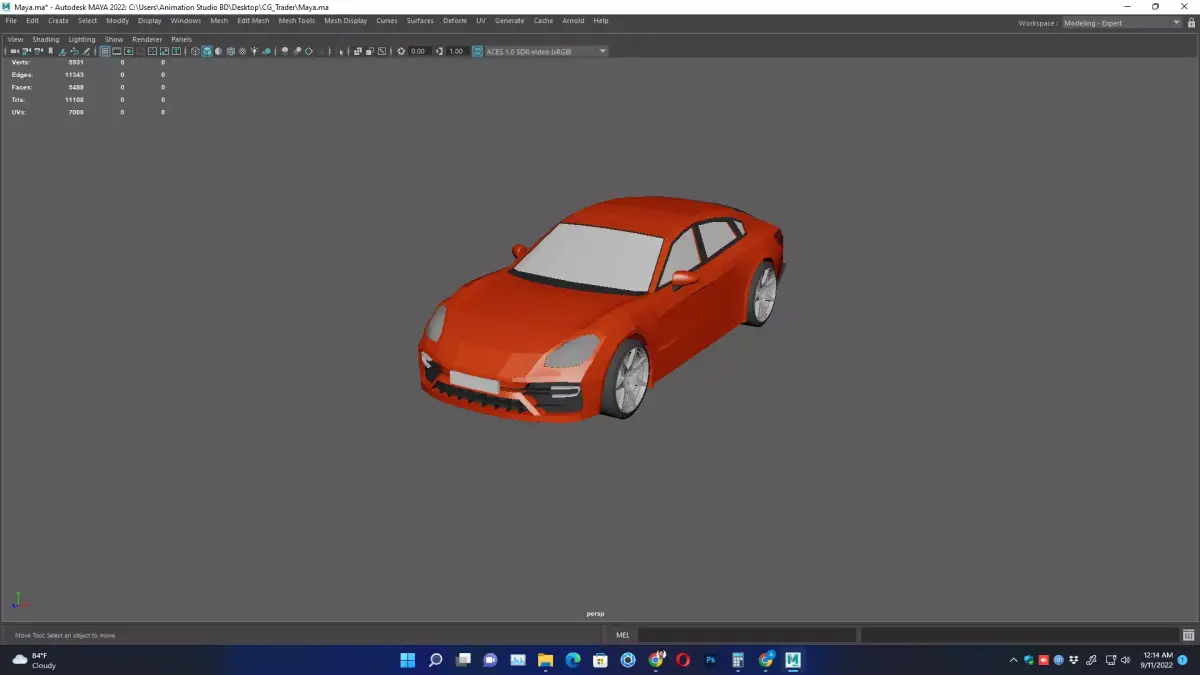
Task: Click the Grease Pencil icon
Action: click(86, 51)
